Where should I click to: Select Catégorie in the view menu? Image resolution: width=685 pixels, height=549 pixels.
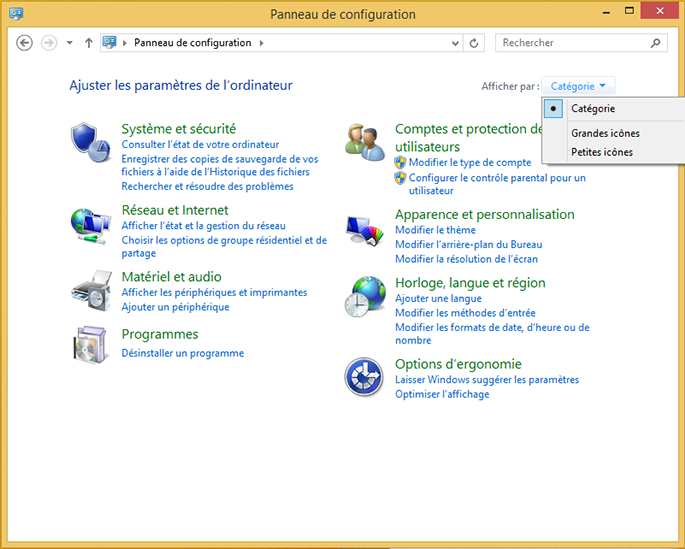click(x=614, y=108)
